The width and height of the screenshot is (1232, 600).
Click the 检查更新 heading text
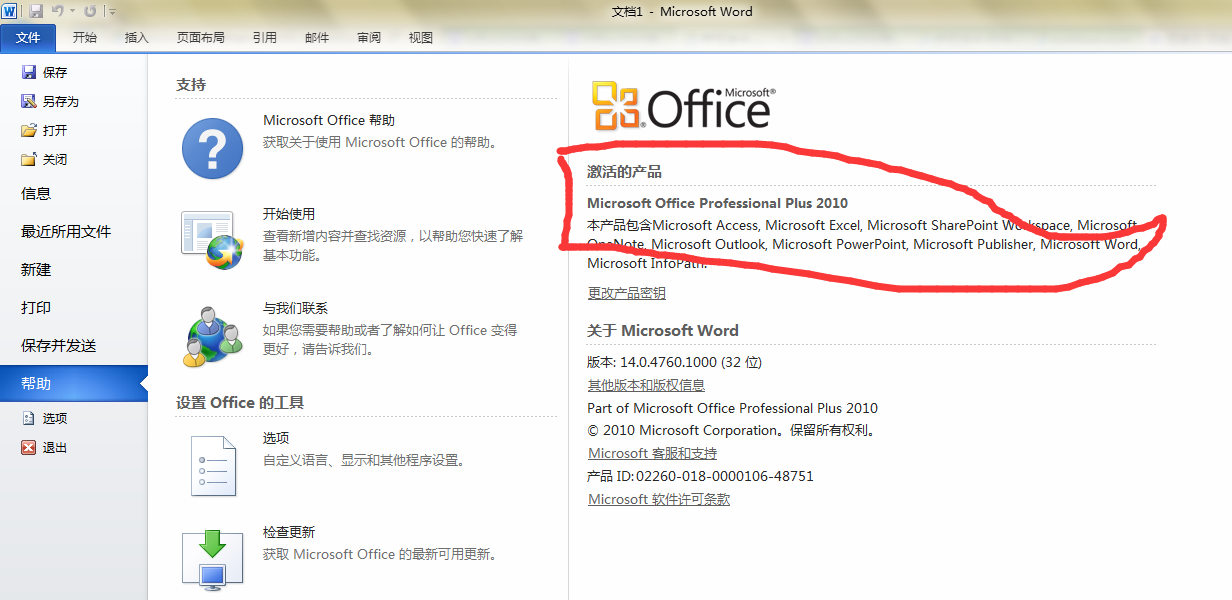point(289,532)
